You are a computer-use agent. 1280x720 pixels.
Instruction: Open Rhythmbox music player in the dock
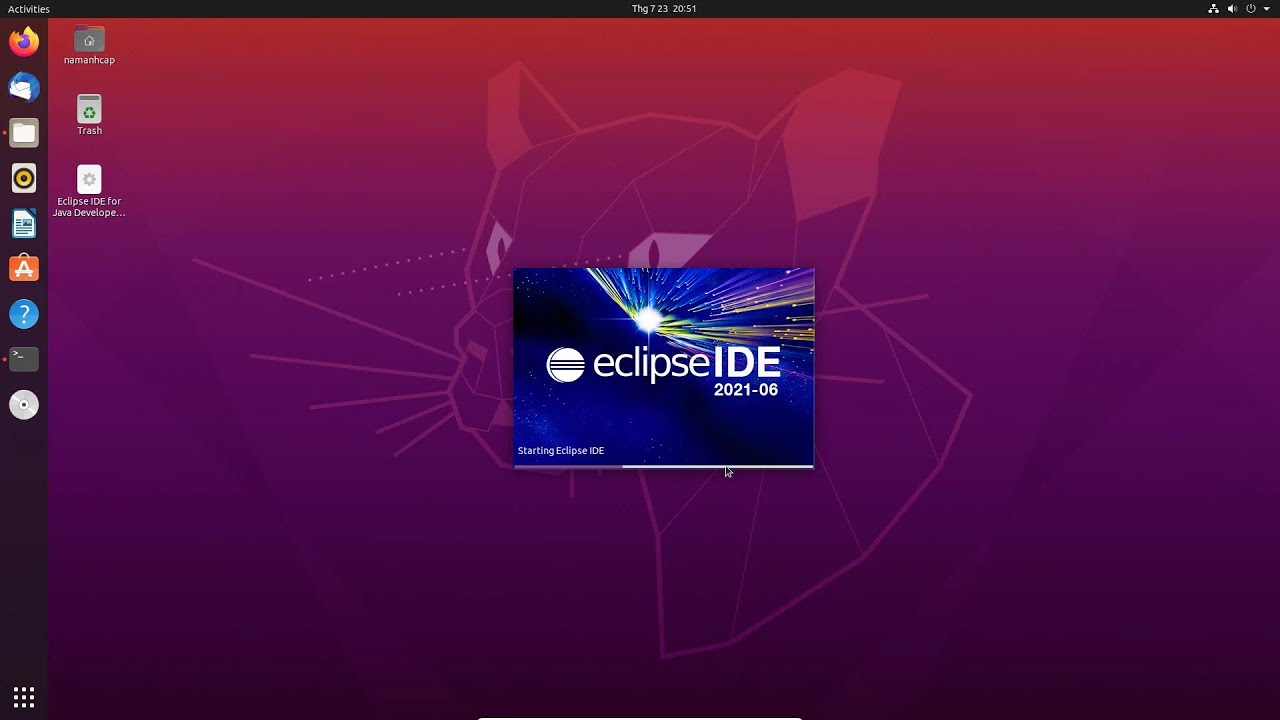24,178
